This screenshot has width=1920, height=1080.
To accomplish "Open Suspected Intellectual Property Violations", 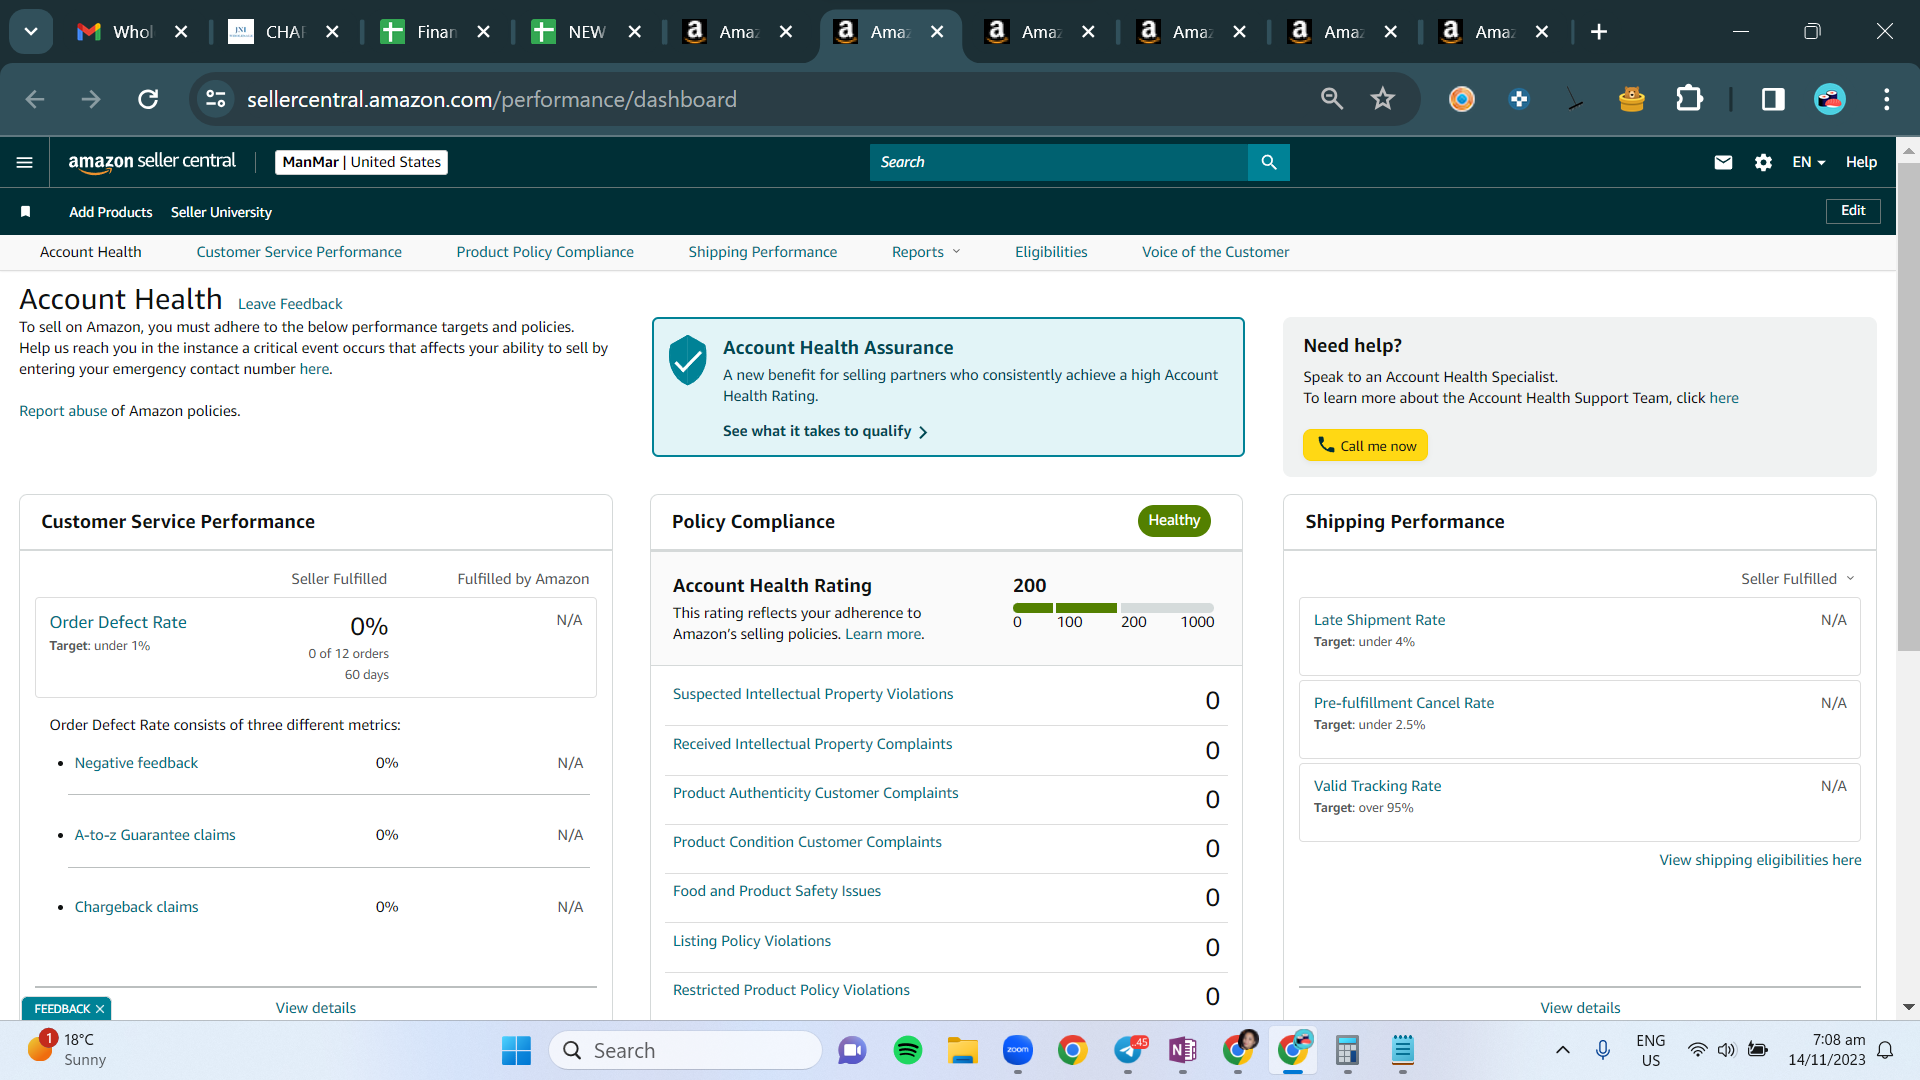I will 813,694.
